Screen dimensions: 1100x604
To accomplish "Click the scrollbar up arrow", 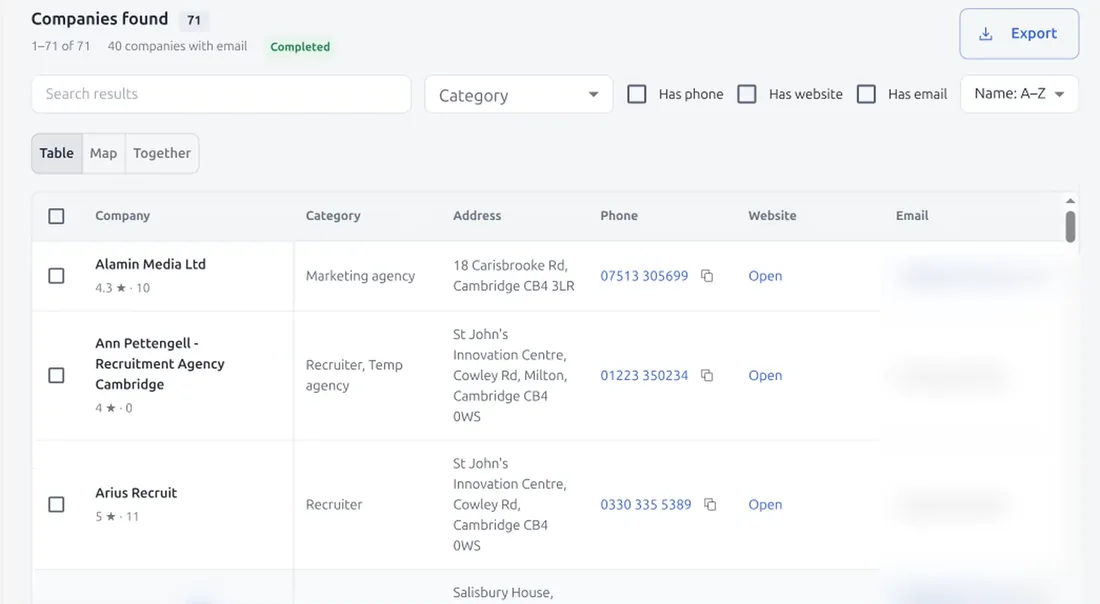I will pyautogui.click(x=1070, y=201).
